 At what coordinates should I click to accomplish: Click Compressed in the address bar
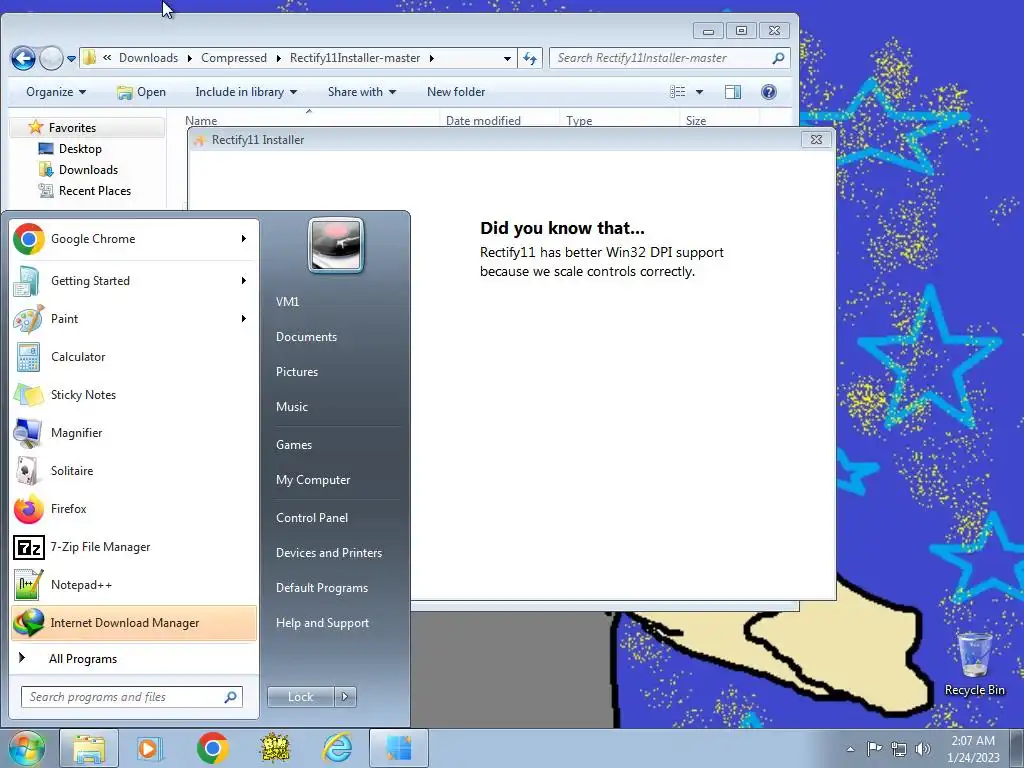tap(234, 58)
